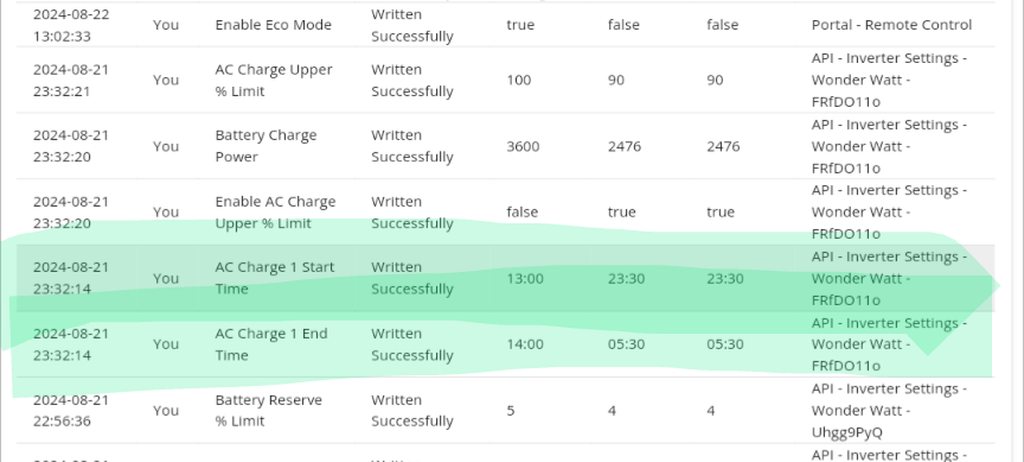
Task: Click the "Enable Eco Mode" setting cell
Action: pos(273,25)
